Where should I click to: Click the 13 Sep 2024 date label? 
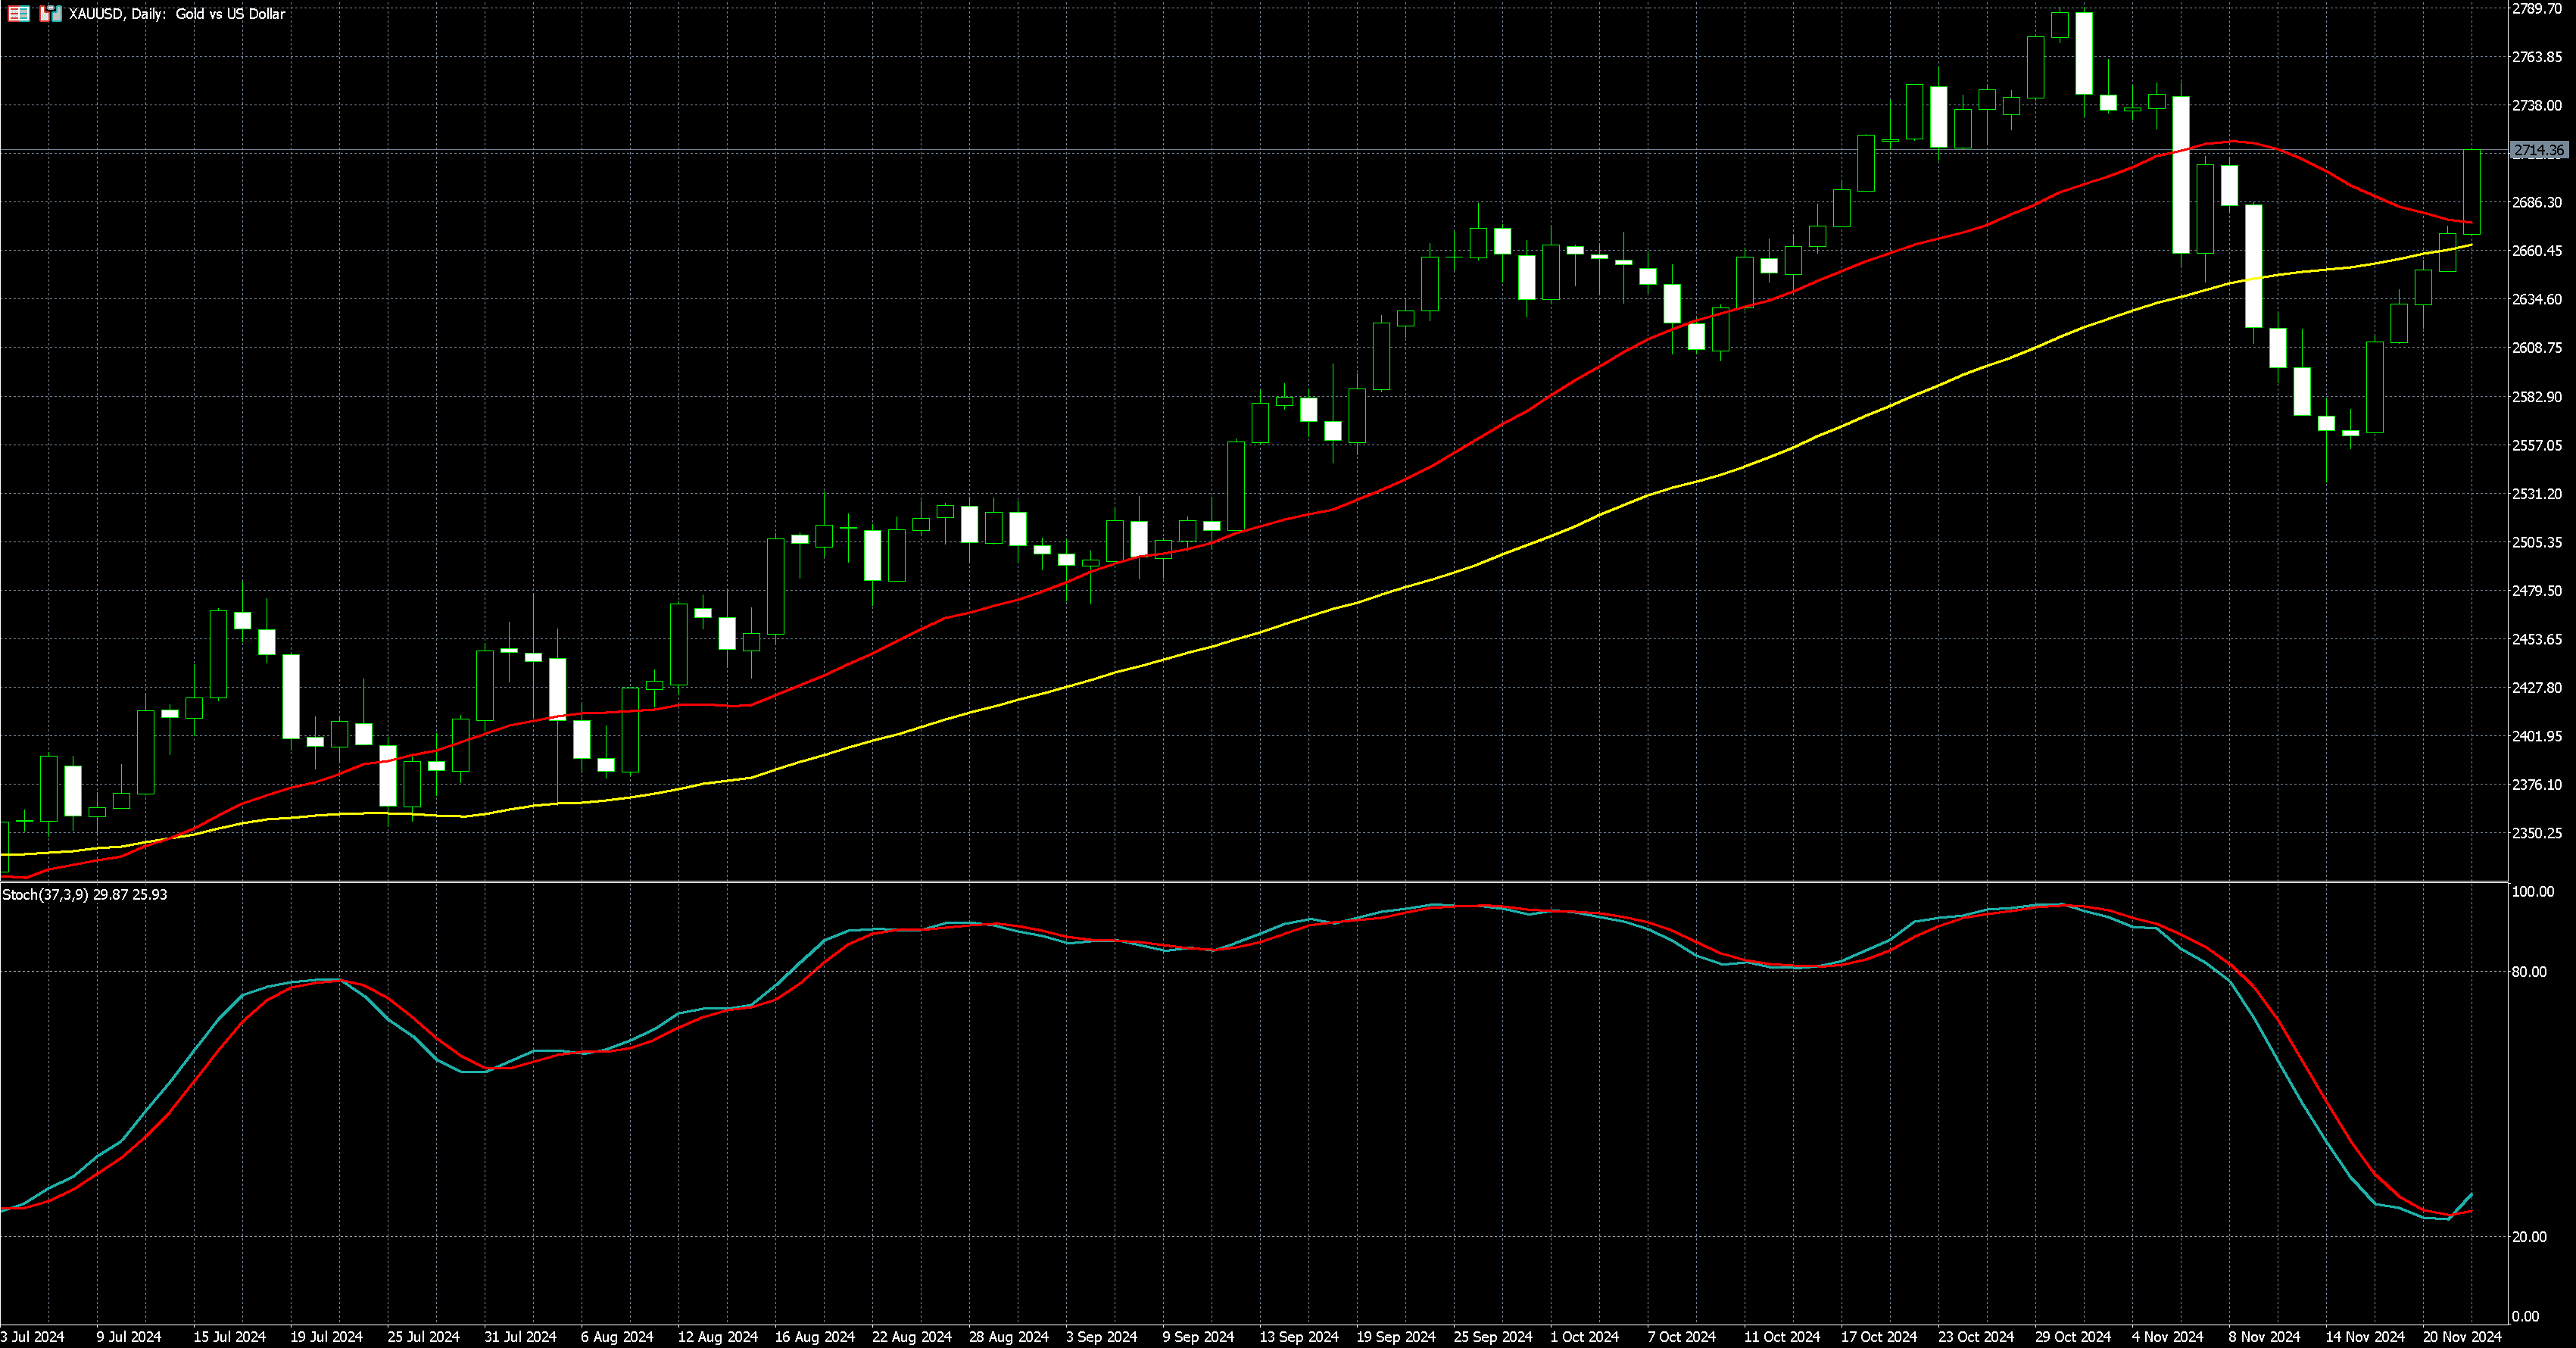point(1298,1337)
